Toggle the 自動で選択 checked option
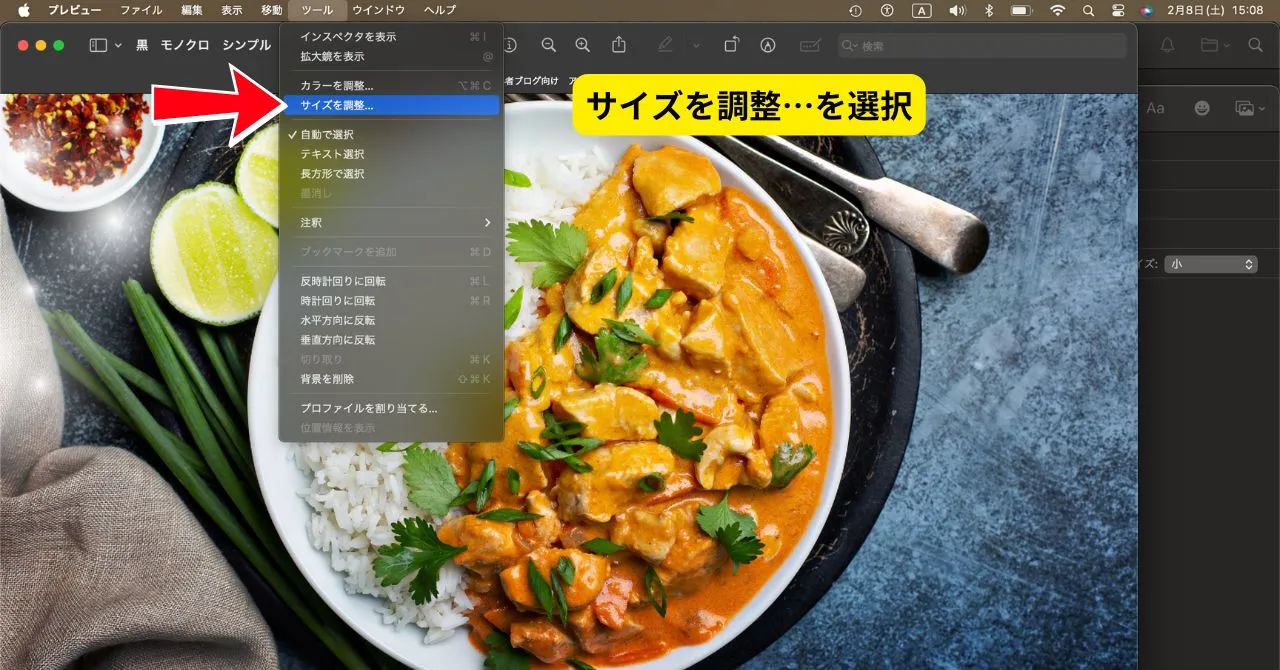 coord(327,134)
